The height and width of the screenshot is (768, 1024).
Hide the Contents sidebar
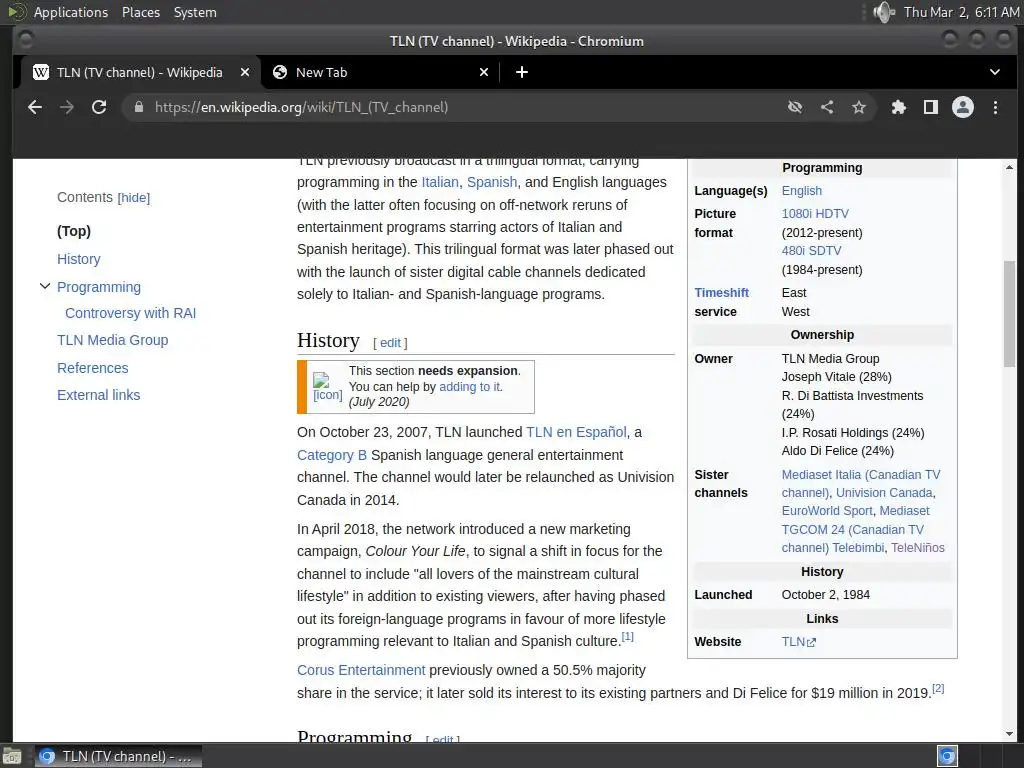(x=134, y=198)
